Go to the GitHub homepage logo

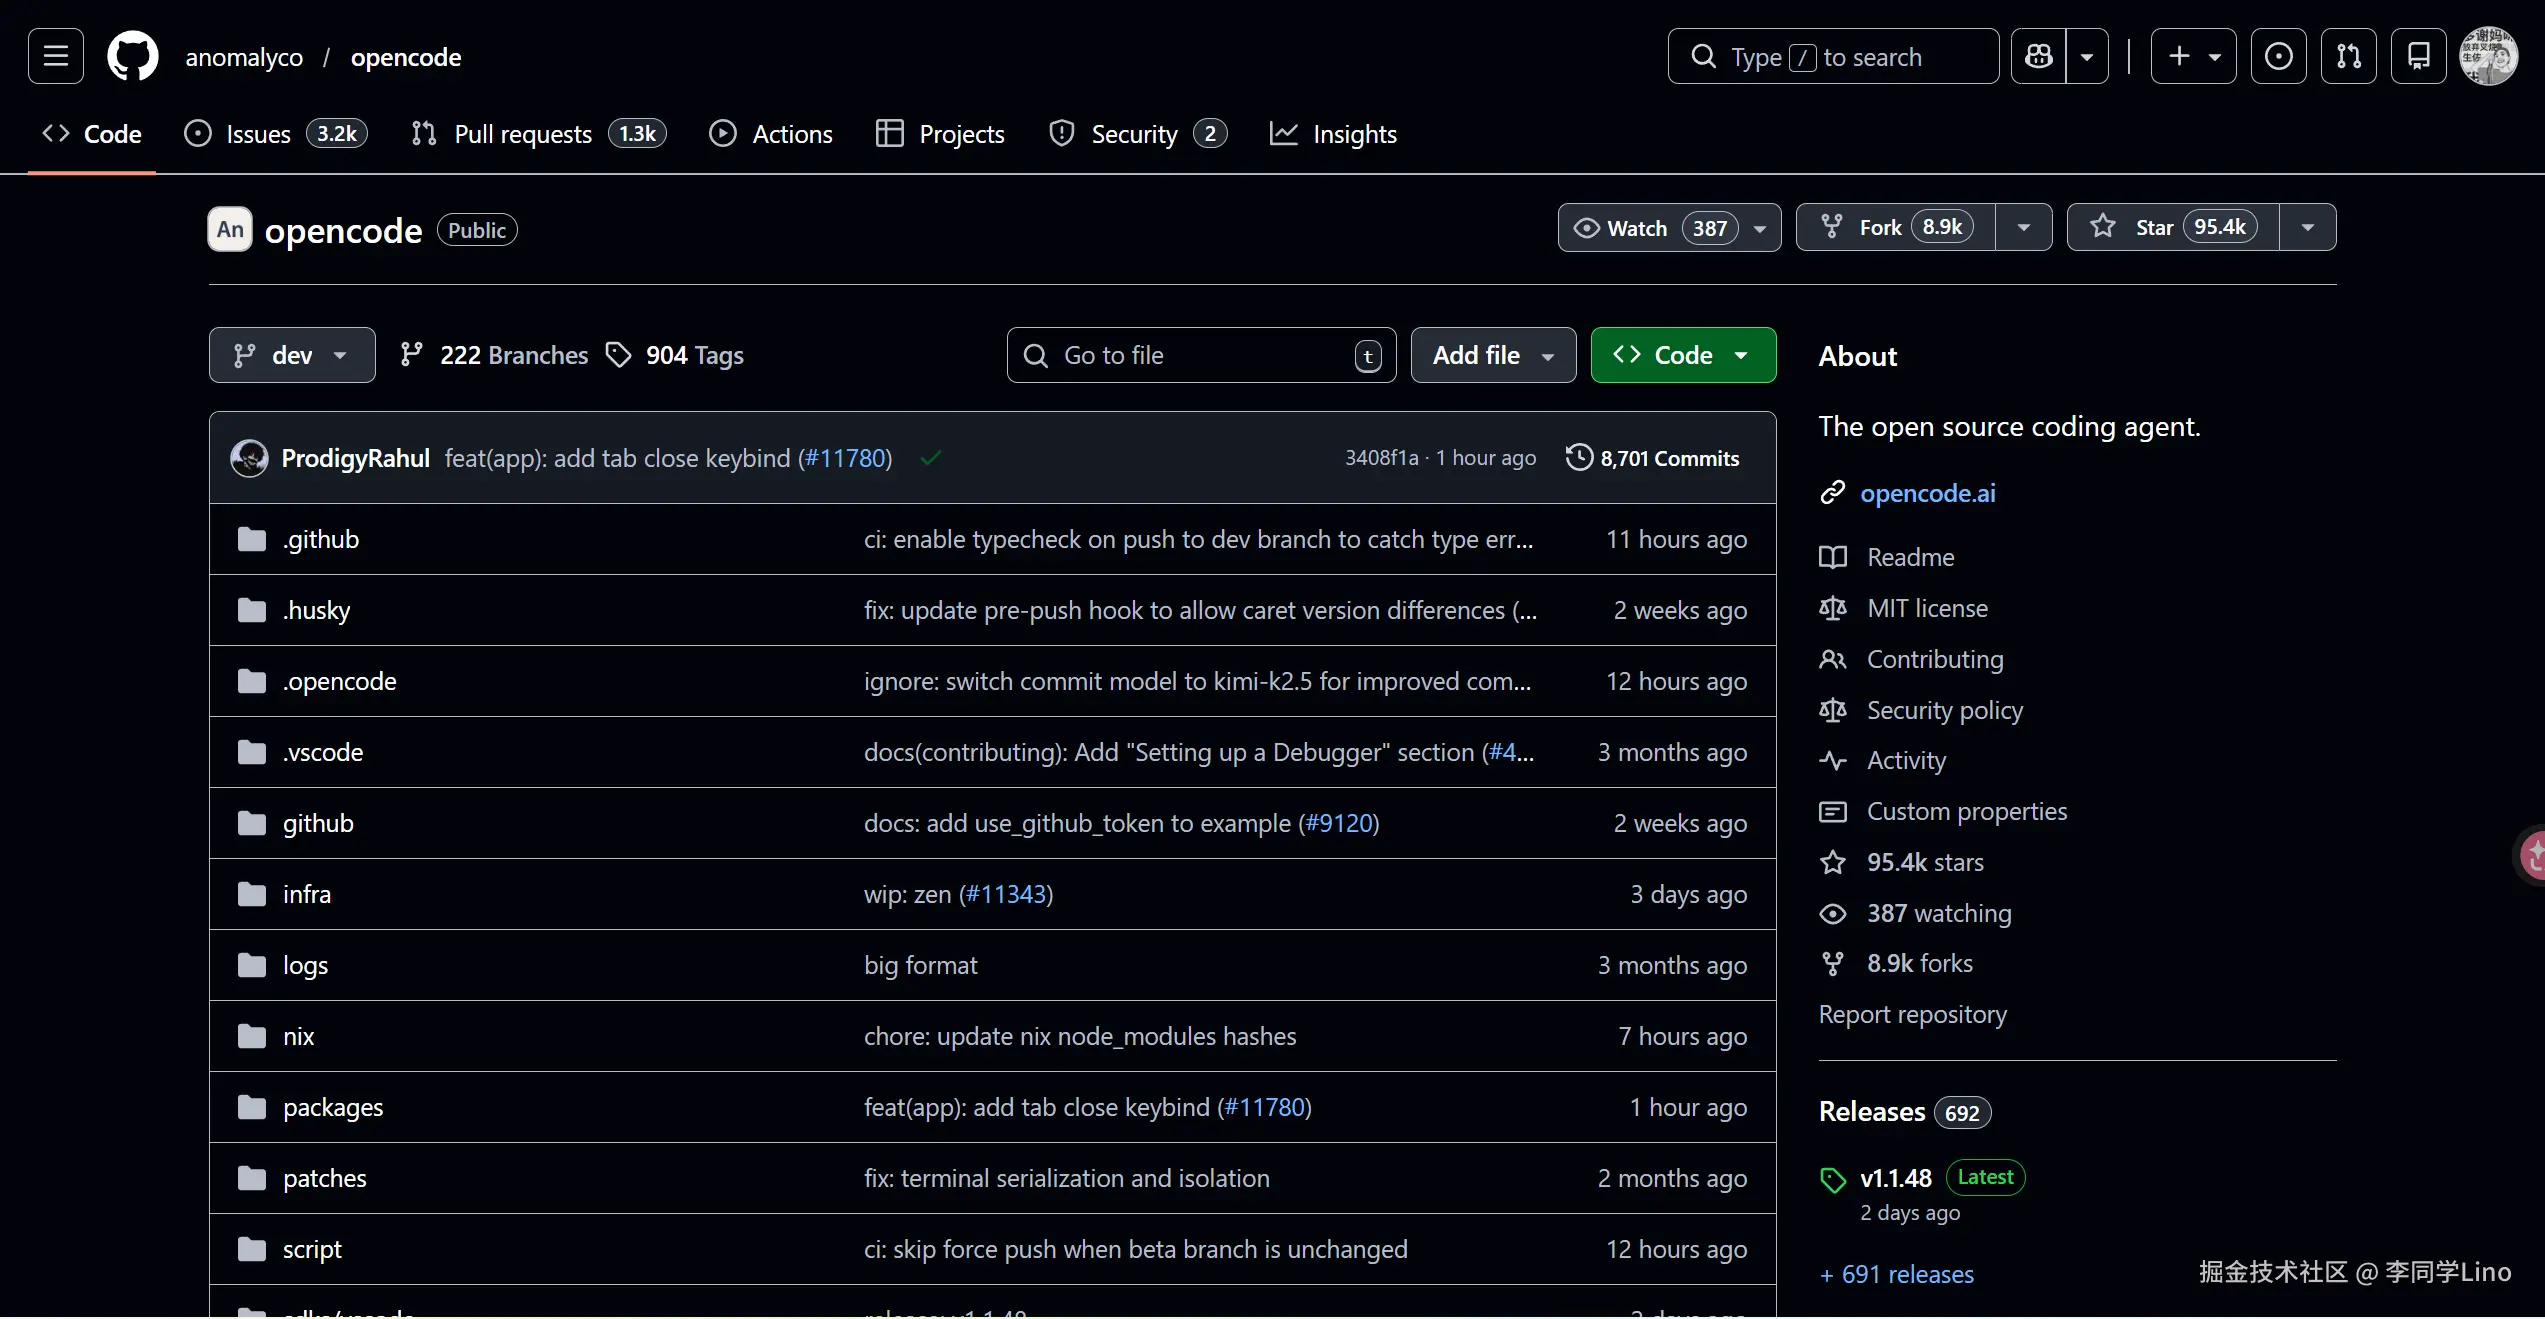(133, 56)
